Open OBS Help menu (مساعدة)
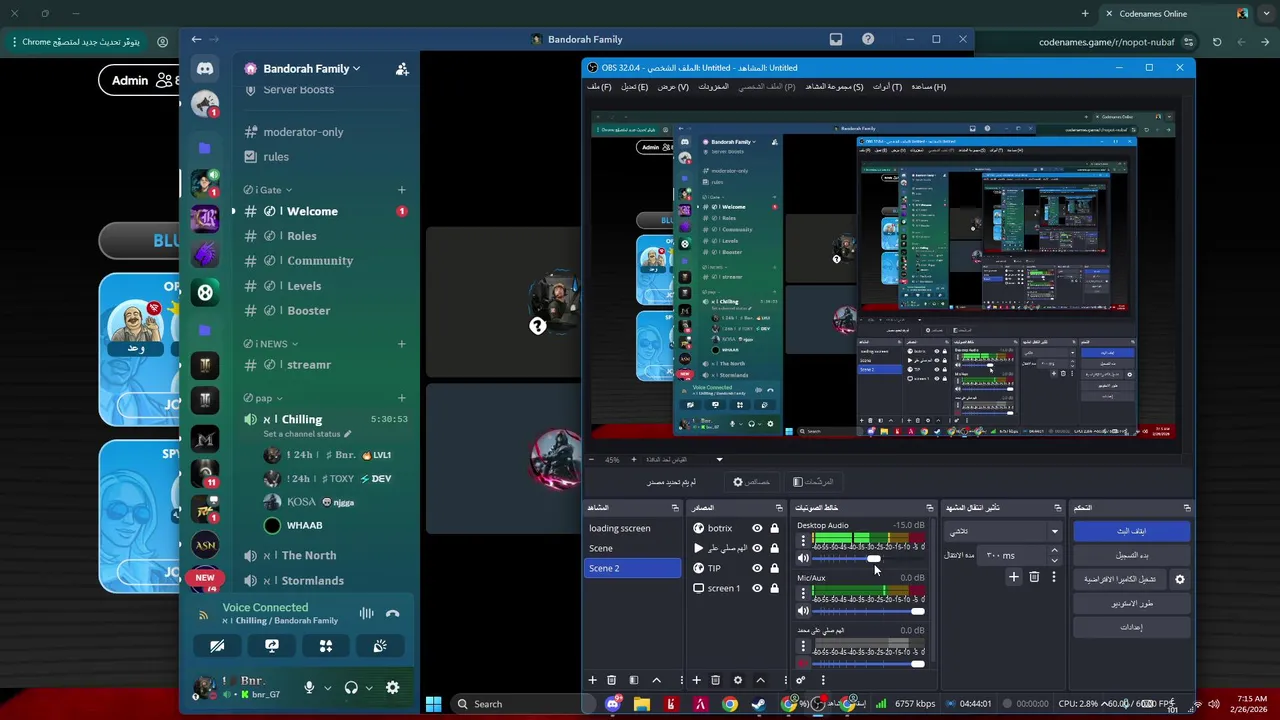This screenshot has height=720, width=1280. click(x=928, y=87)
